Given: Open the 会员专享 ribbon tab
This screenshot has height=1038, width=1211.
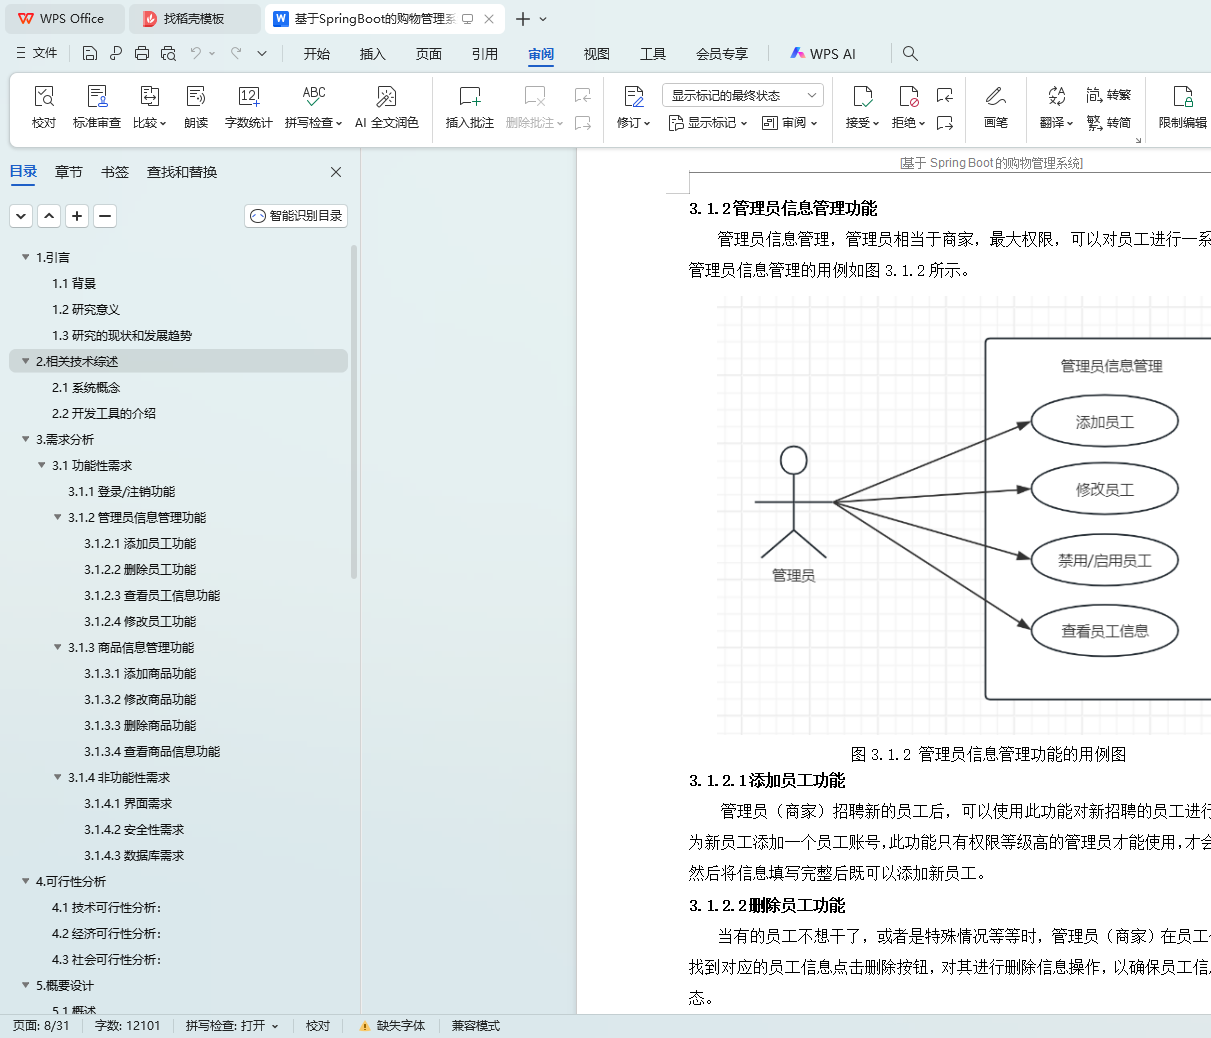Looking at the screenshot, I should [x=722, y=54].
